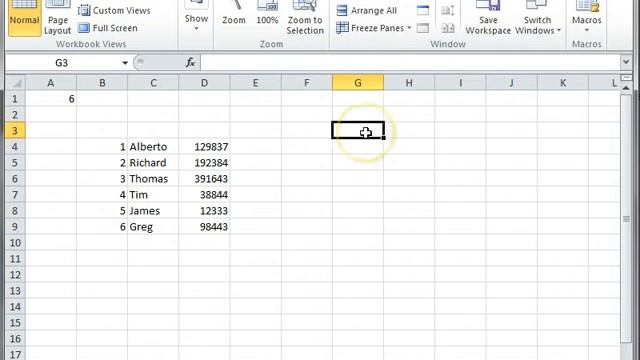
Task: Switch to Full Screen view
Action: (108, 28)
